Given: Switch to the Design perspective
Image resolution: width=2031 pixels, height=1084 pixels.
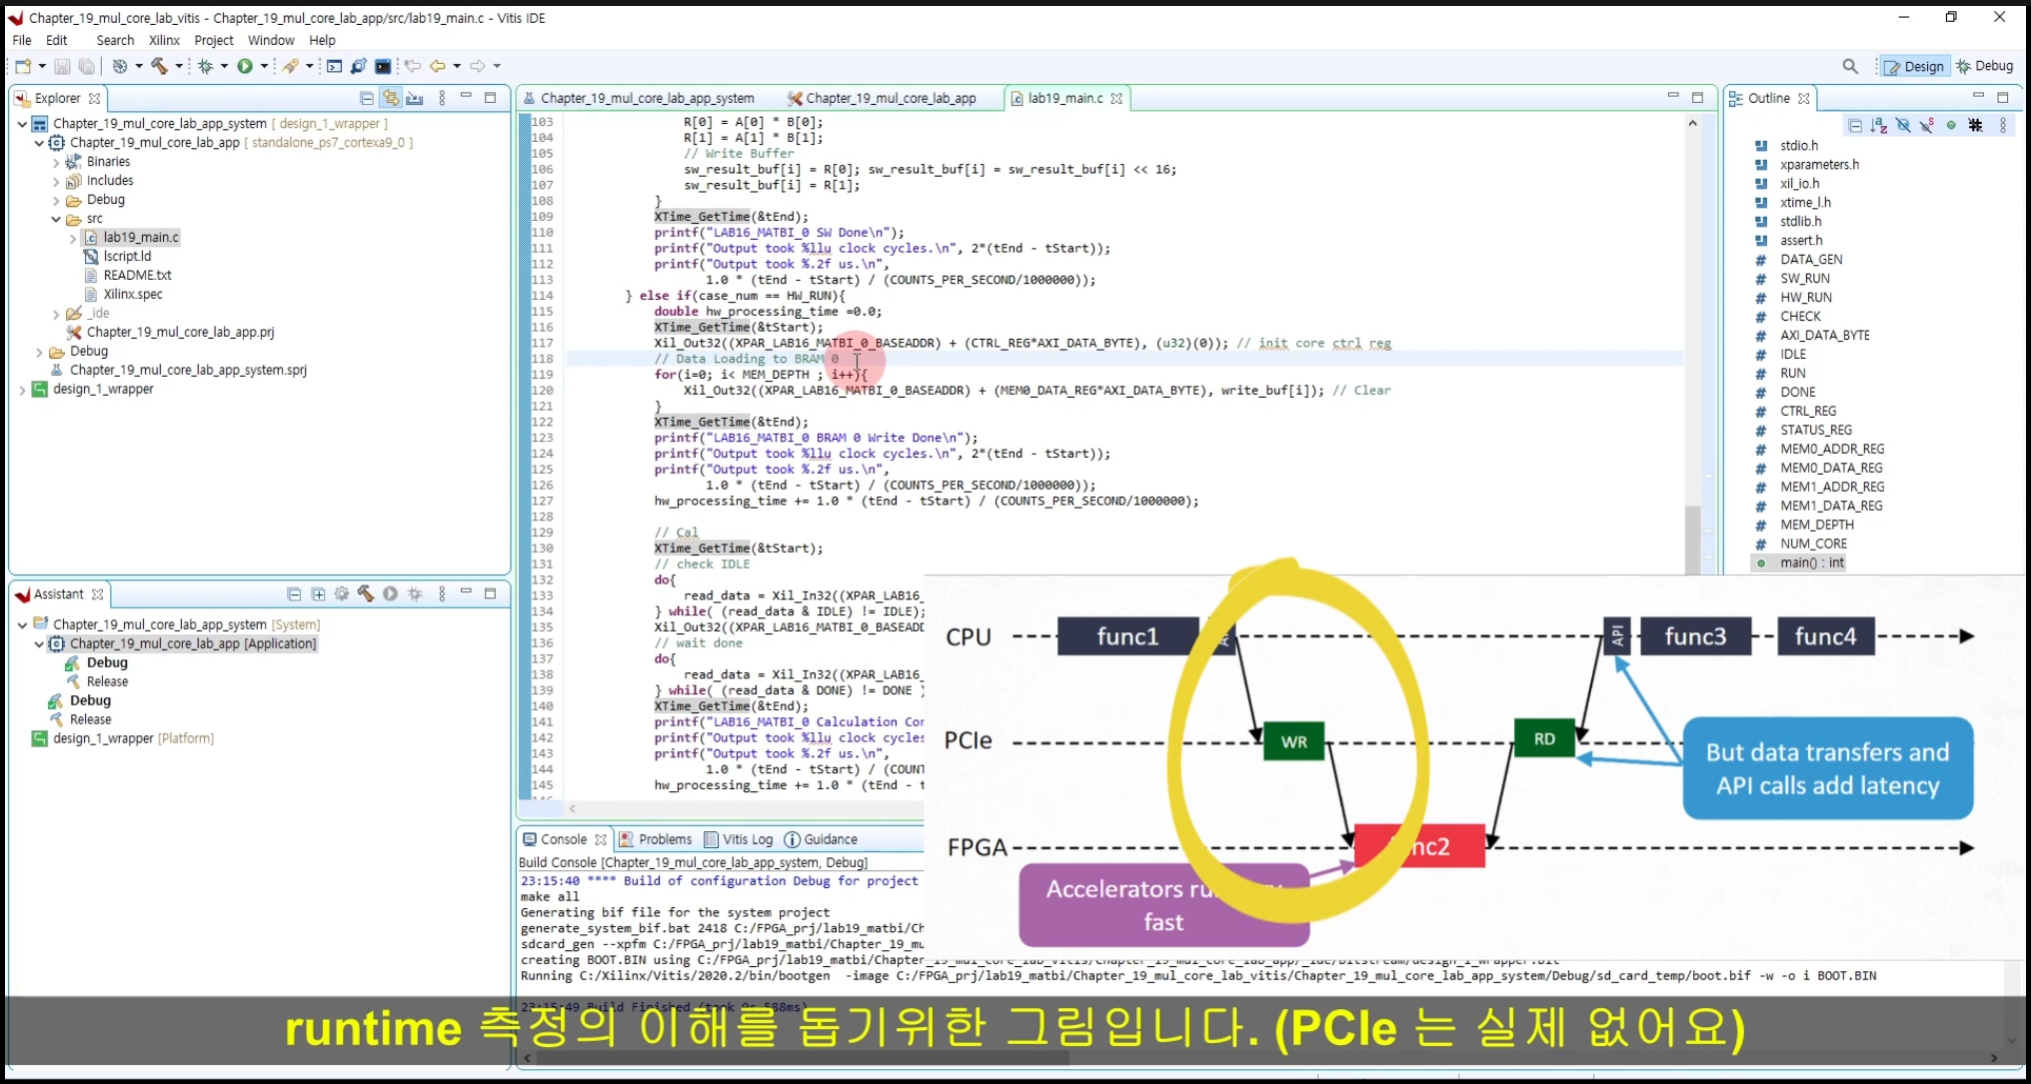Looking at the screenshot, I should tap(1914, 66).
